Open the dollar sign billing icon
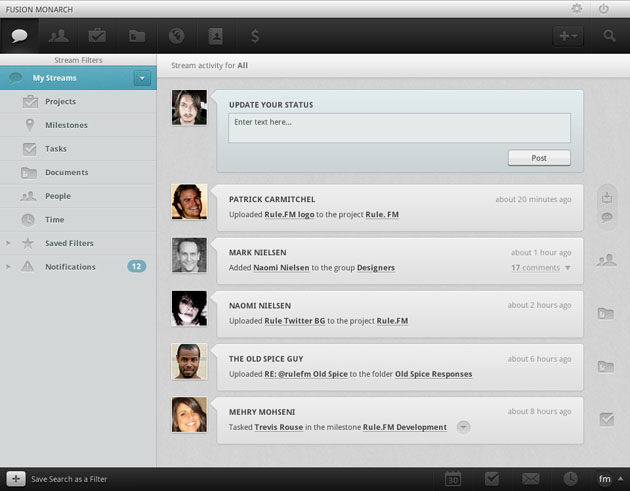The image size is (630, 491). coord(255,36)
